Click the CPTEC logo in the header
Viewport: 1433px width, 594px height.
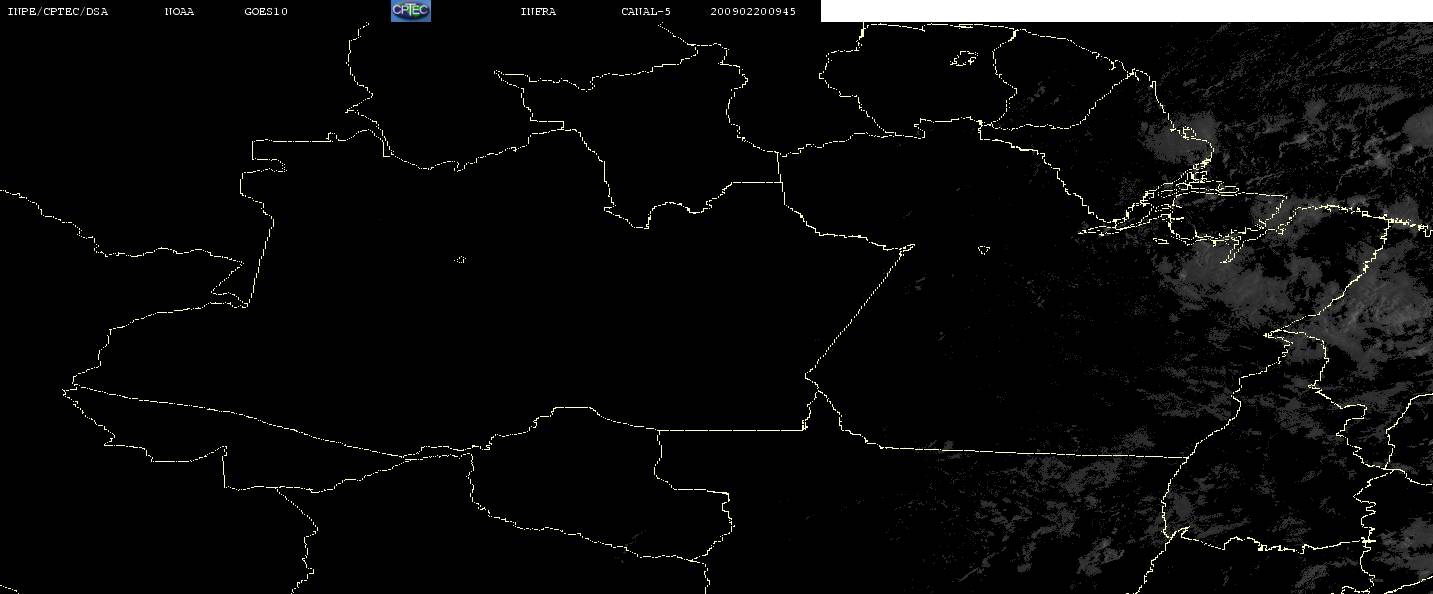click(x=410, y=11)
